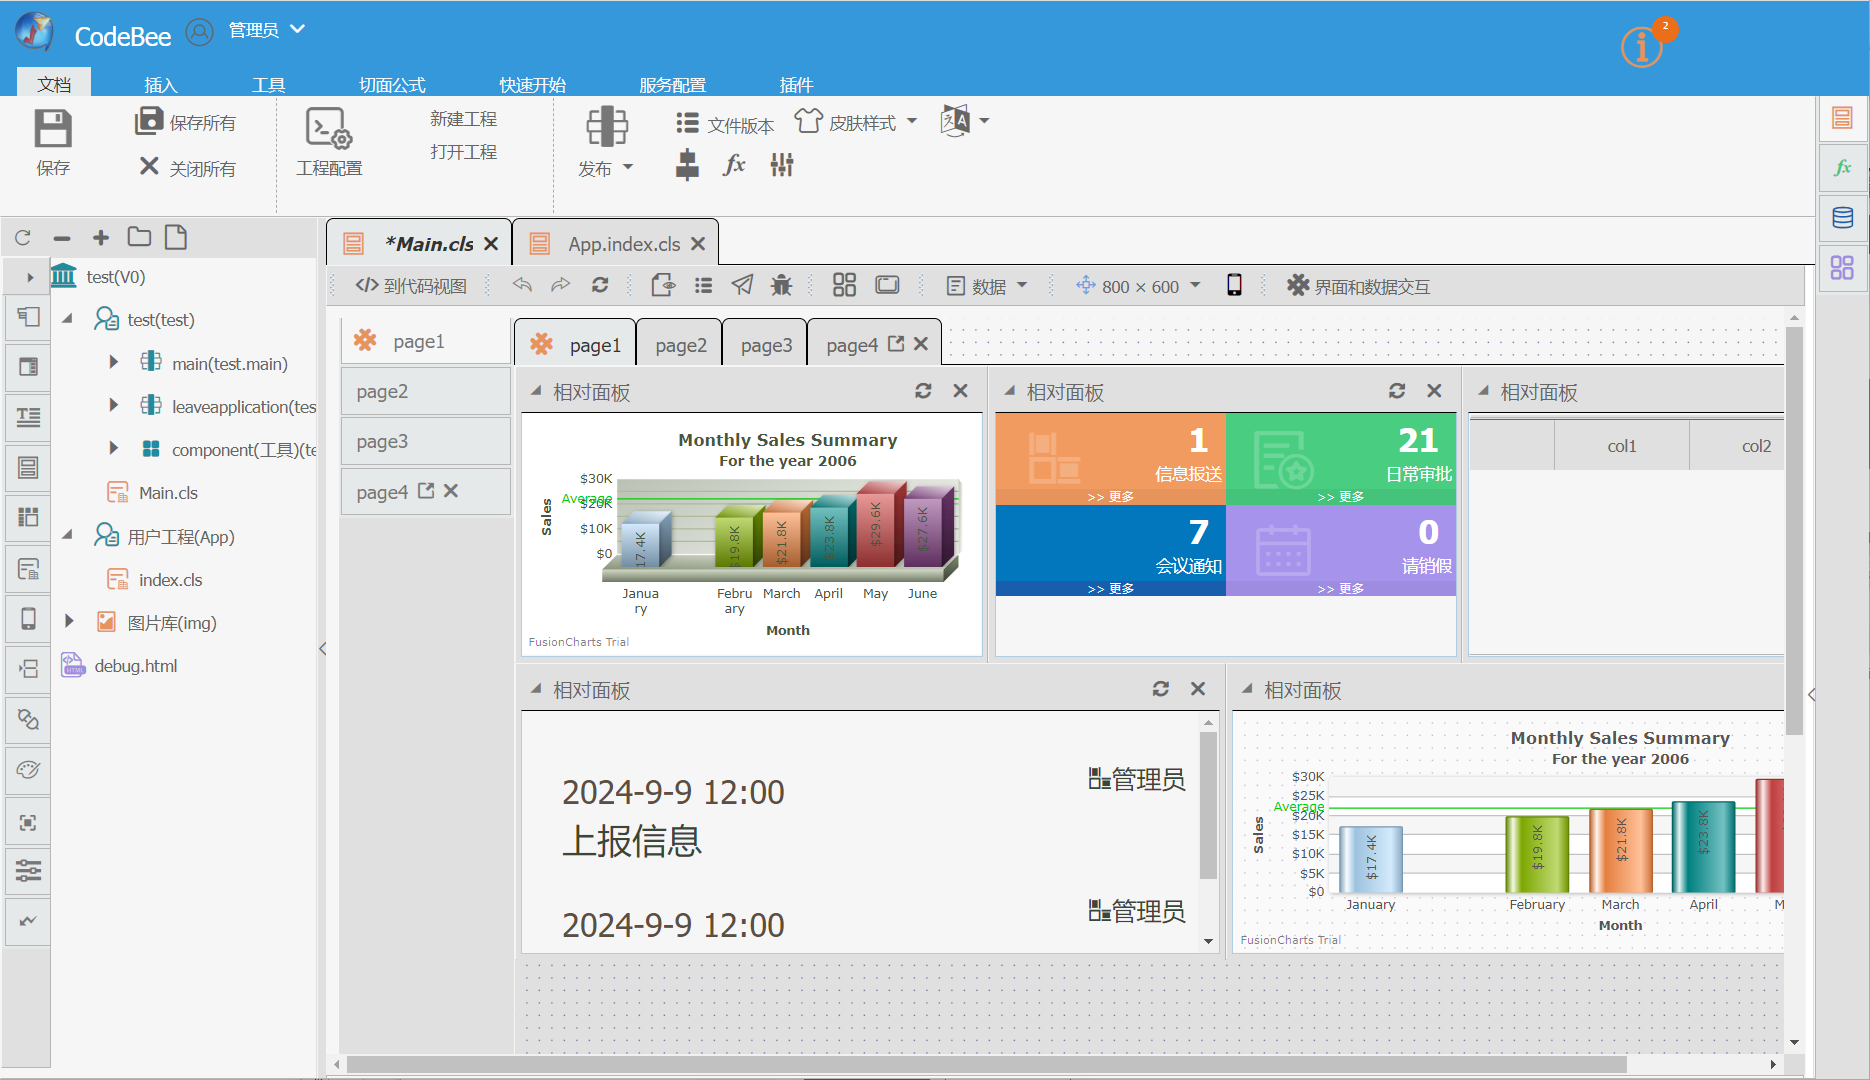This screenshot has width=1870, height=1080.
Task: Click the fx icon in right sidebar
Action: tap(1842, 167)
